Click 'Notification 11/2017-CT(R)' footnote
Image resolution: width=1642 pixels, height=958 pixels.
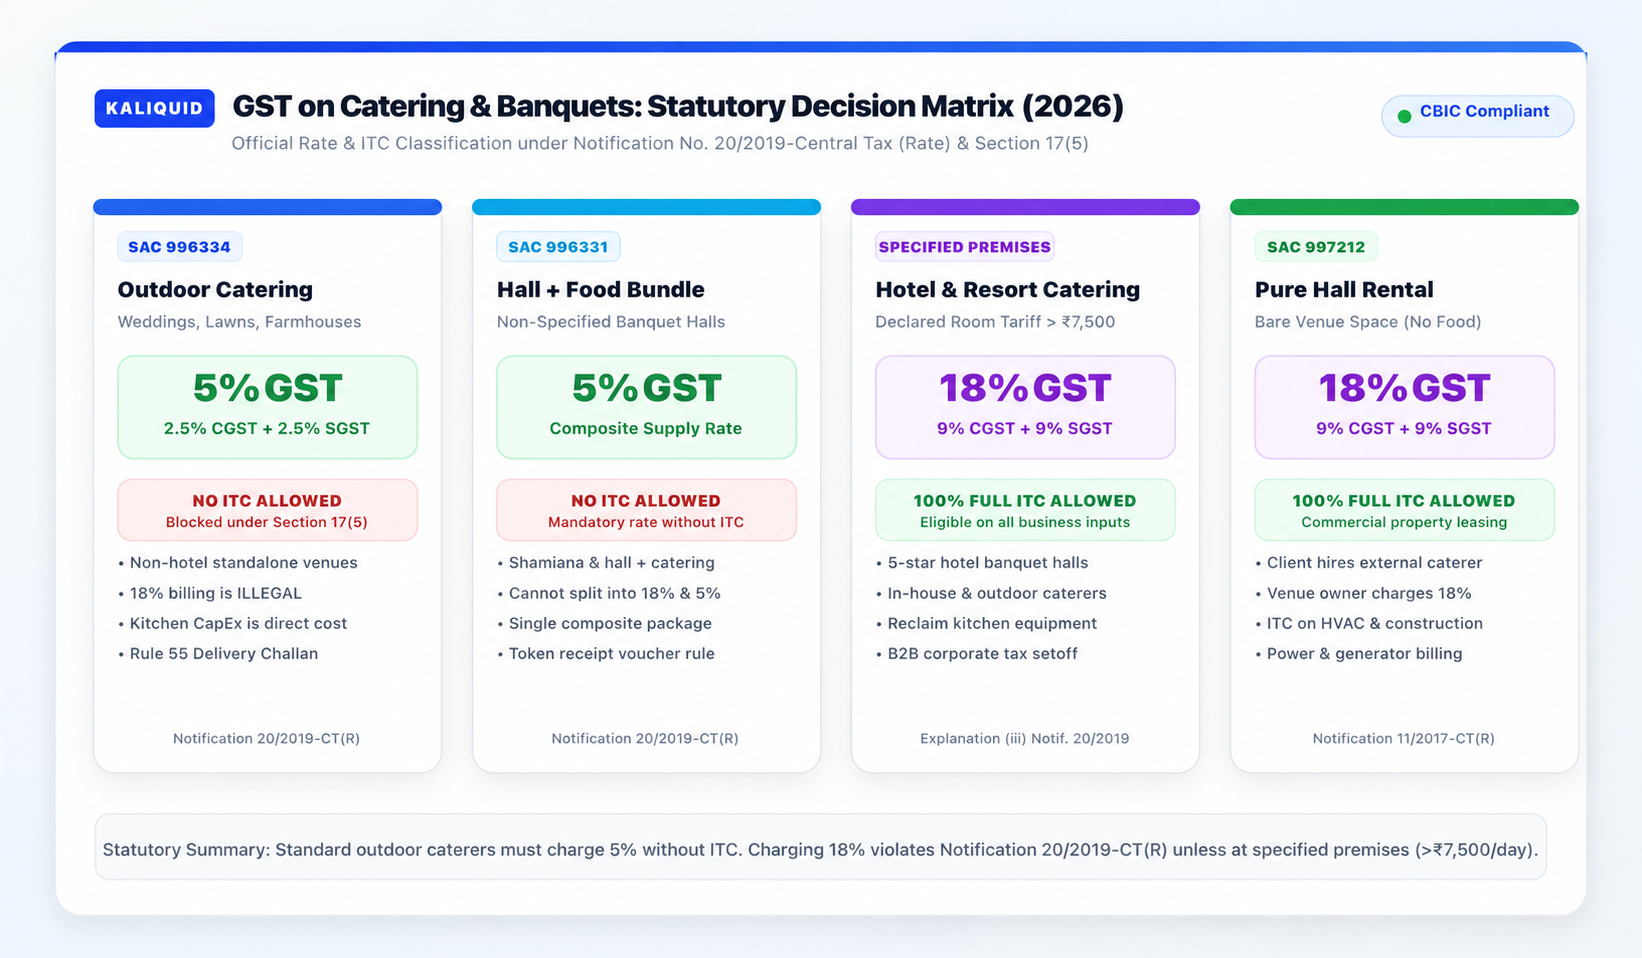1404,739
